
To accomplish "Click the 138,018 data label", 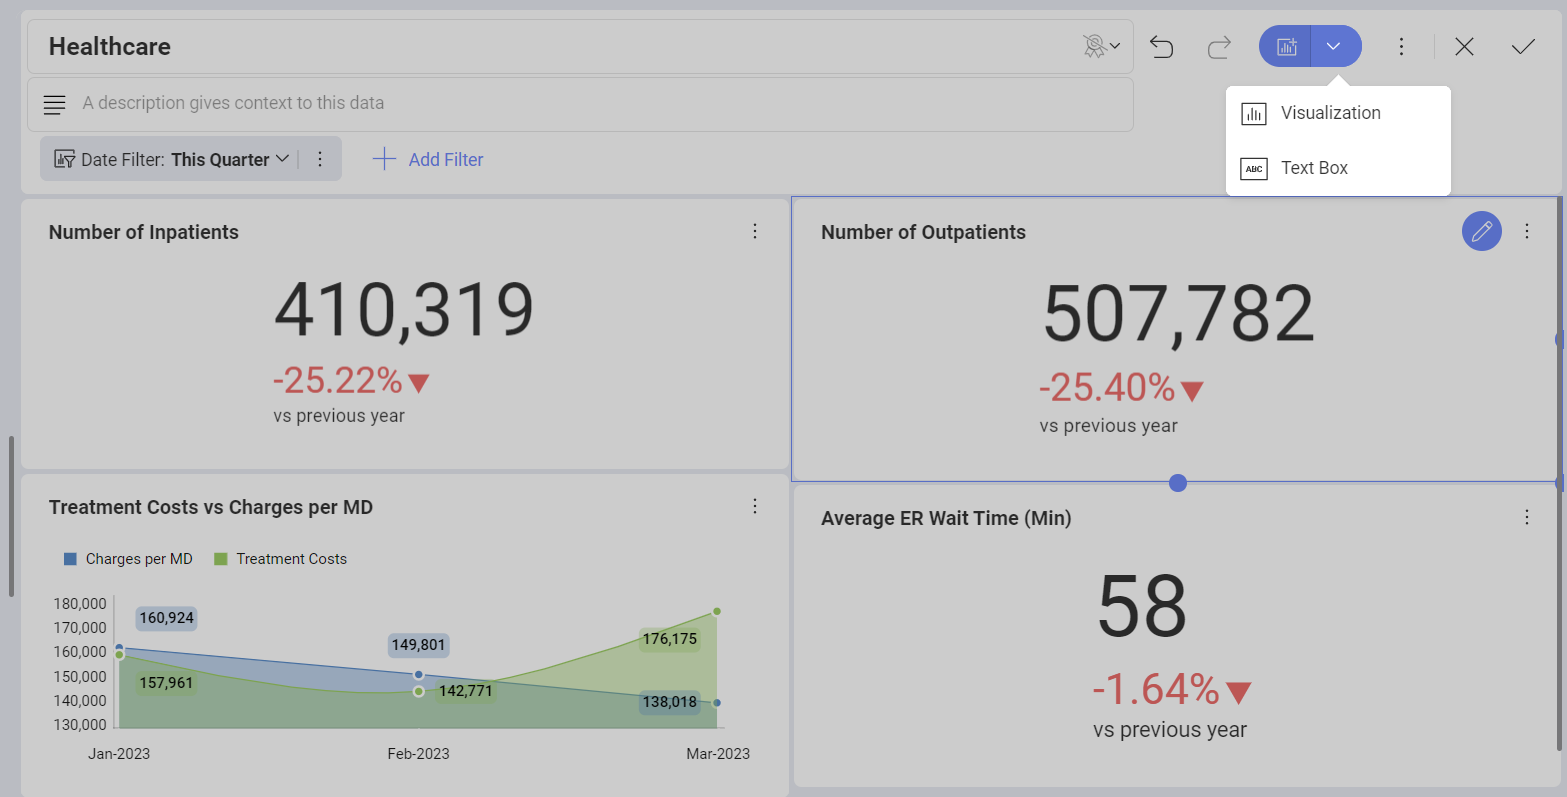I will [670, 702].
